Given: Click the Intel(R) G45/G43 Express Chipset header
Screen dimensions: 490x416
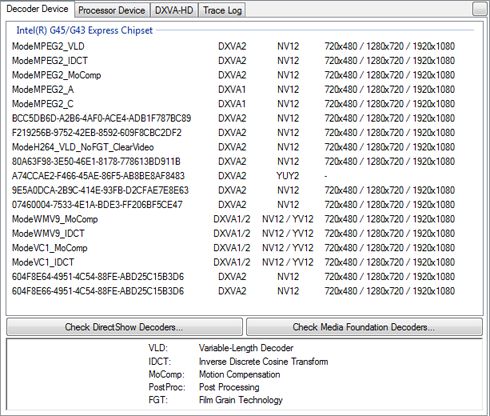Looking at the screenshot, I should tap(84, 30).
